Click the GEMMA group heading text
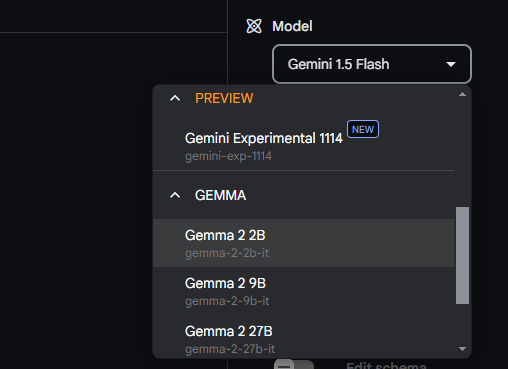 click(220, 195)
